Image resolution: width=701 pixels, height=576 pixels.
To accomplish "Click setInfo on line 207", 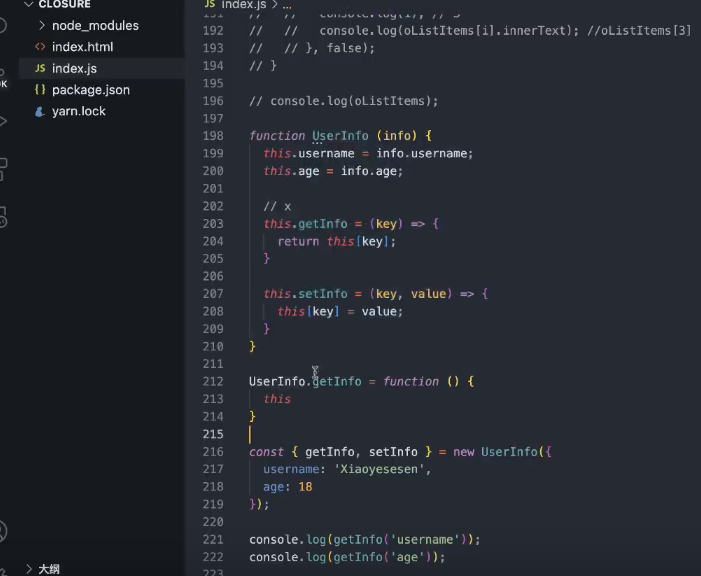I will click(x=323, y=294).
